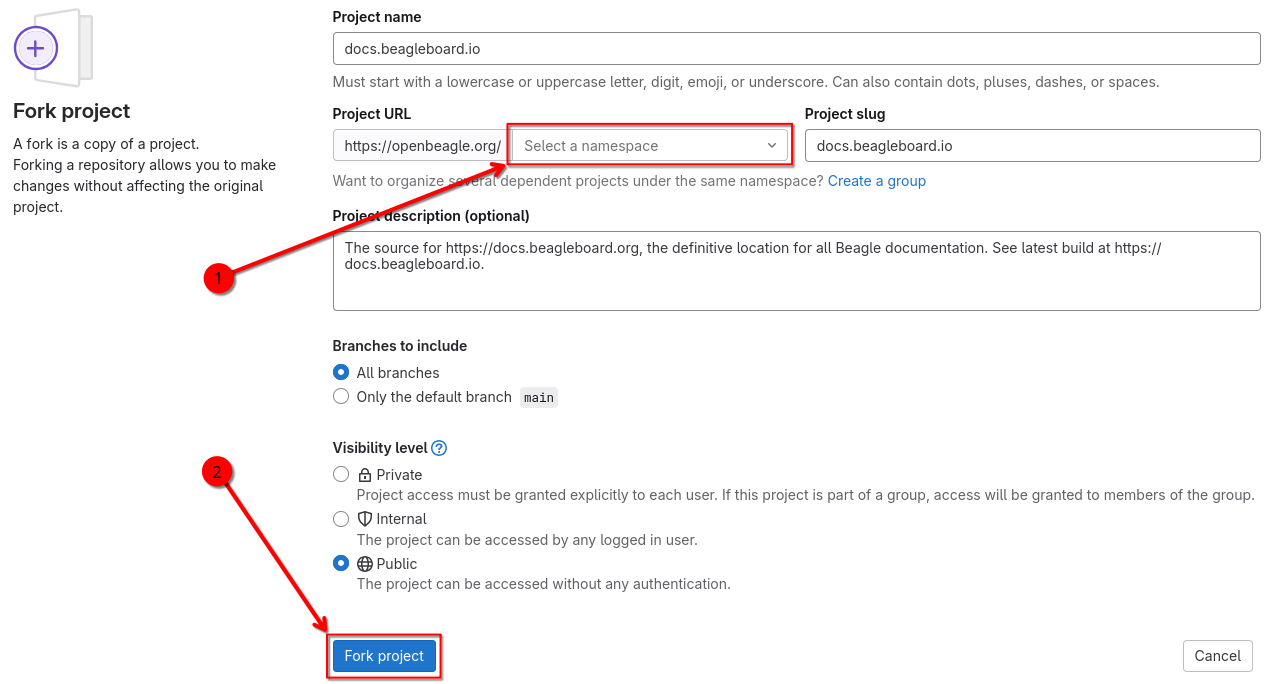Viewport: 1281px width, 684px height.
Task: Click the red annotation marker 1
Action: tap(218, 279)
